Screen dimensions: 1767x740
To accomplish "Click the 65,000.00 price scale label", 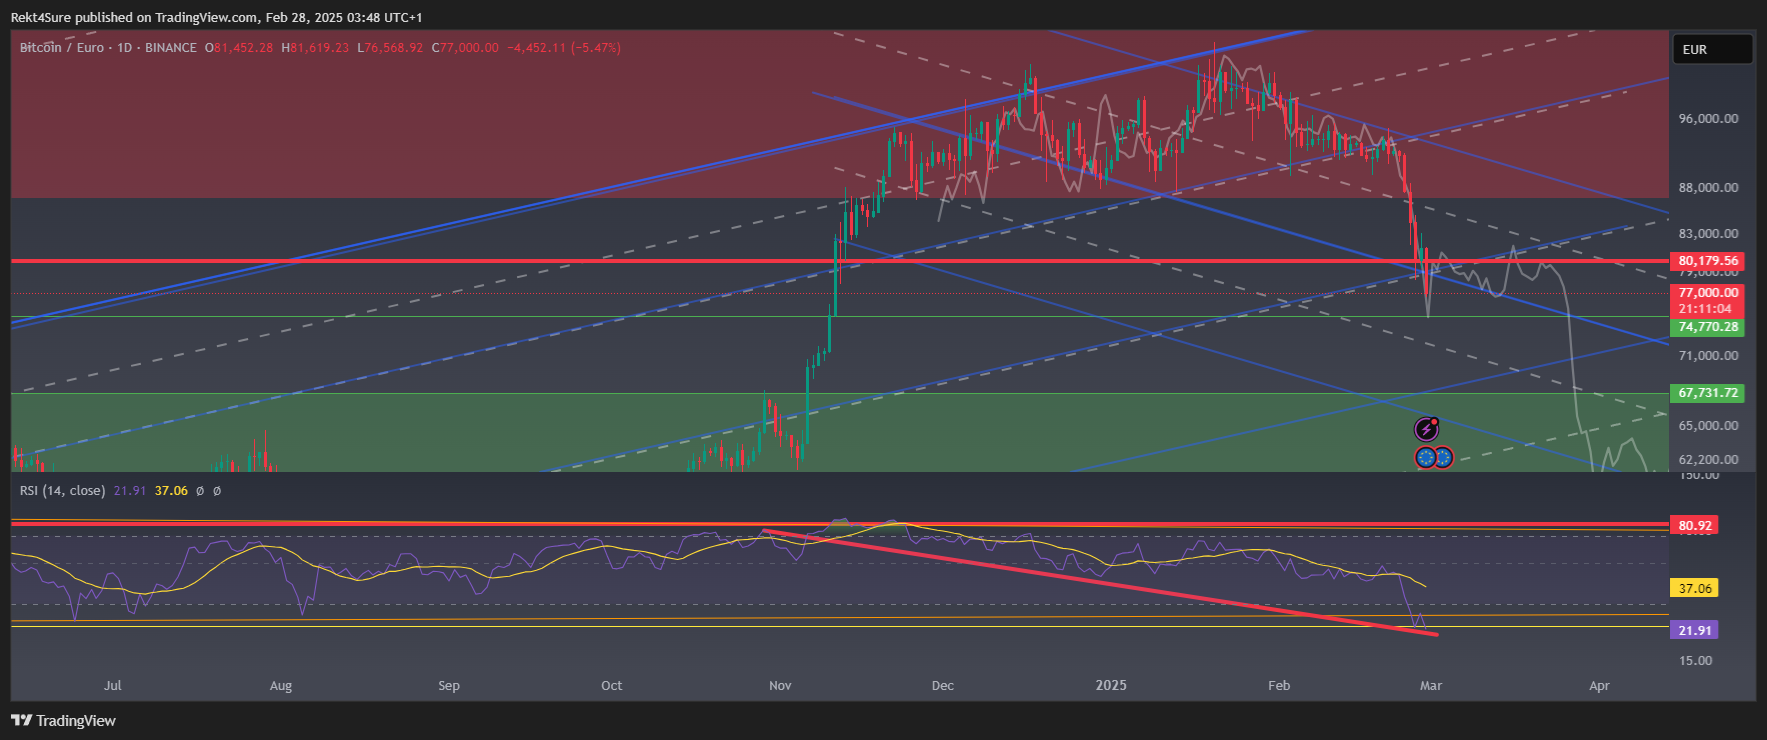I will coord(1708,425).
